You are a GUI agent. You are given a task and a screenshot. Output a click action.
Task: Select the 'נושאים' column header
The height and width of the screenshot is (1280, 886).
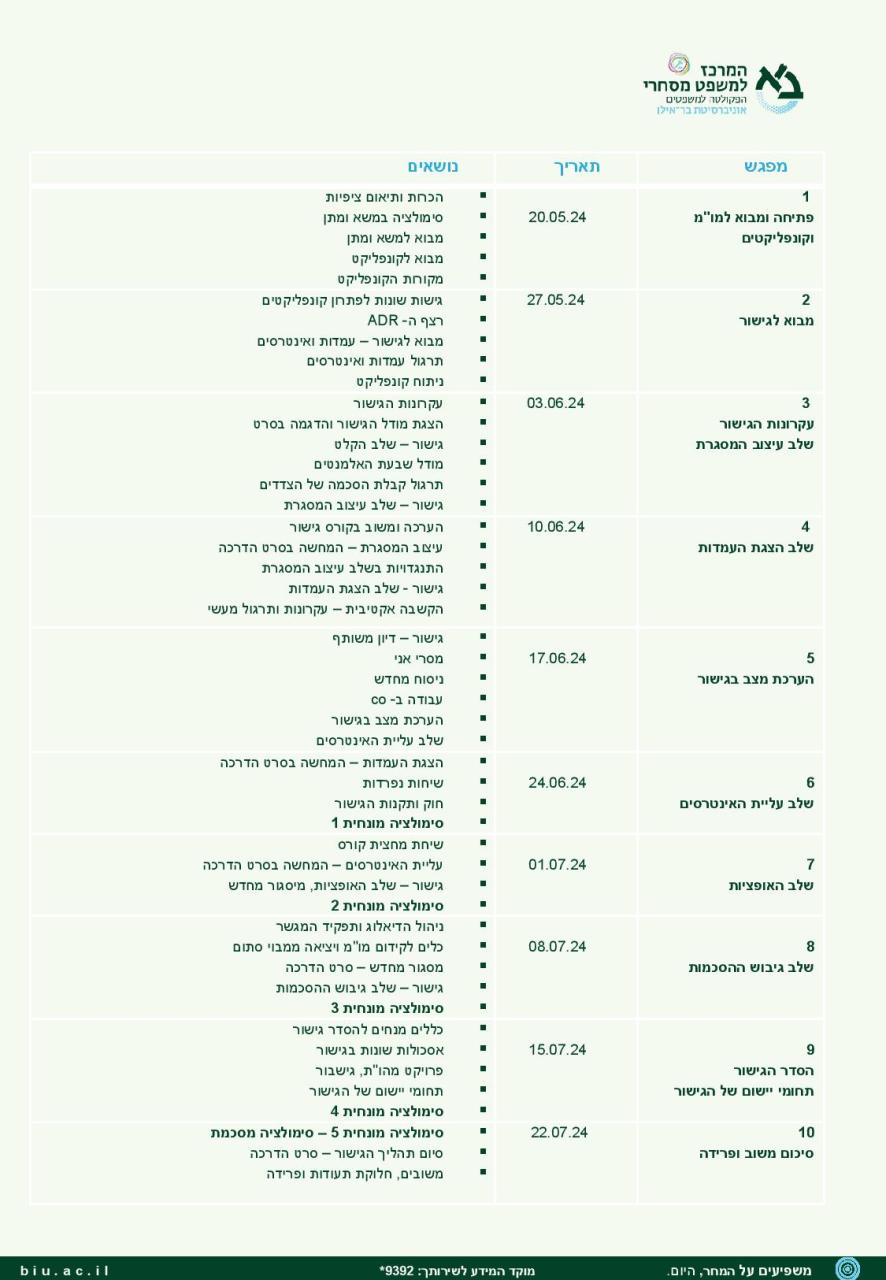(x=433, y=167)
